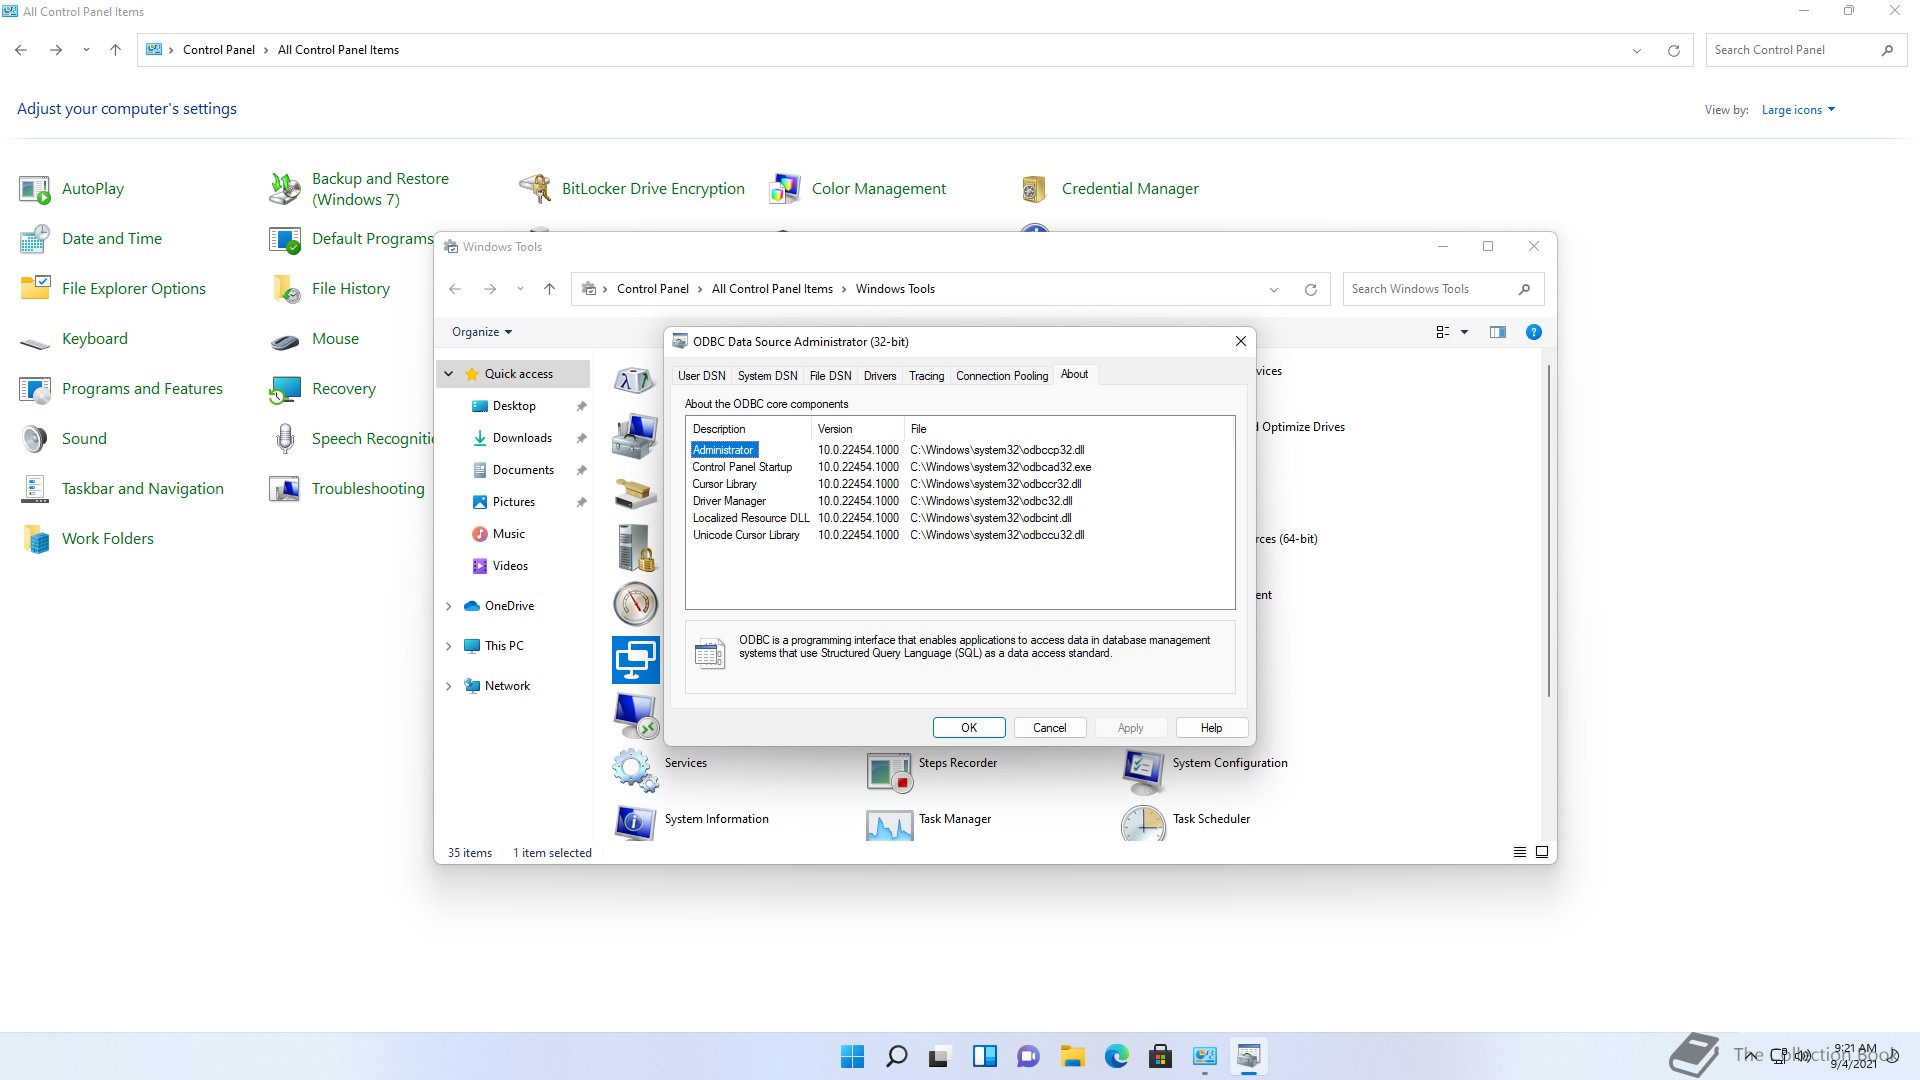Viewport: 1920px width, 1080px height.
Task: Open Services icon in Windows Tools
Action: [635, 770]
